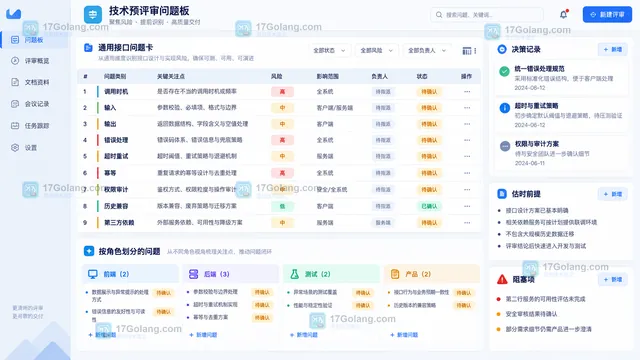Open the ⋯ actions for 历史兼容 row
Screen dimensions: 640x360
[x=467, y=206]
